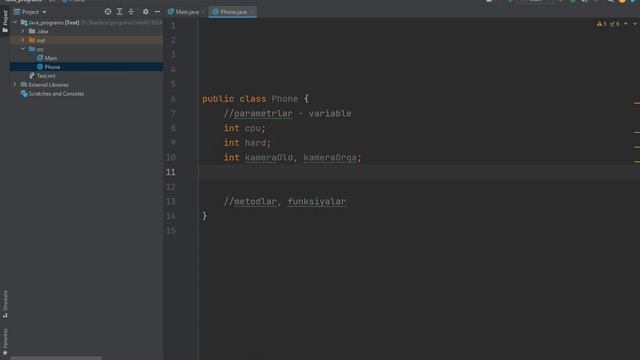
Task: Click the Main class icon in tree
Action: coord(40,58)
